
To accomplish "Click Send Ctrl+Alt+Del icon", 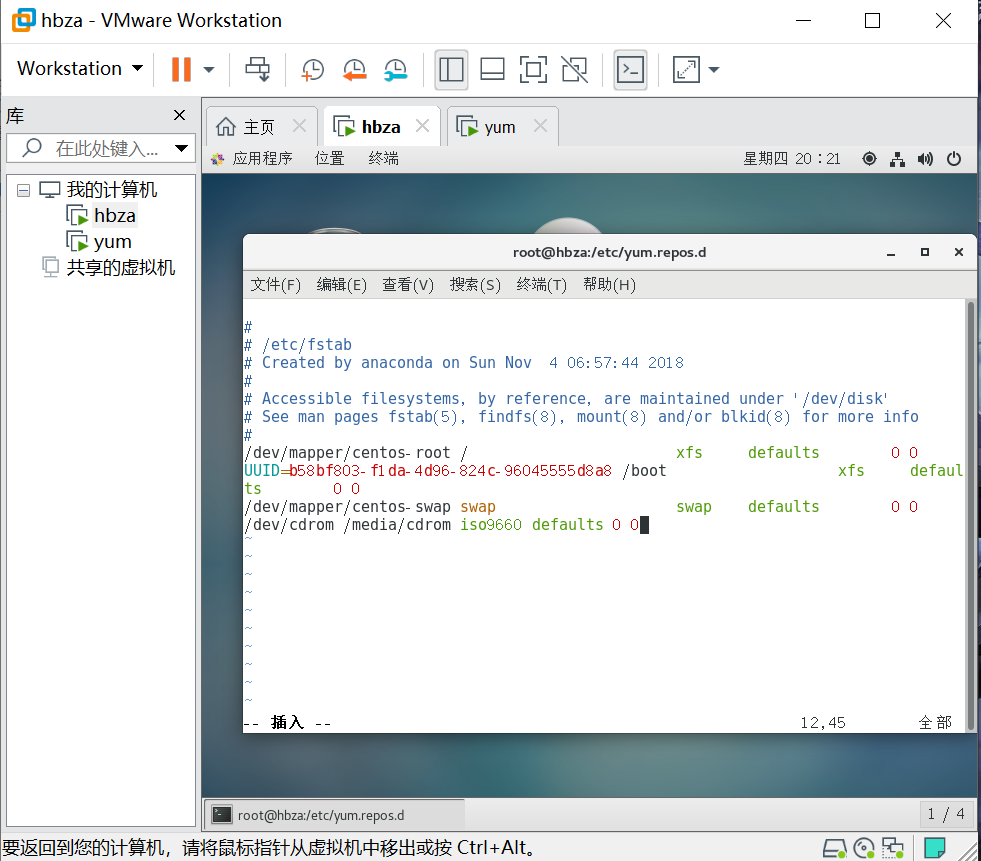I will (x=257, y=69).
